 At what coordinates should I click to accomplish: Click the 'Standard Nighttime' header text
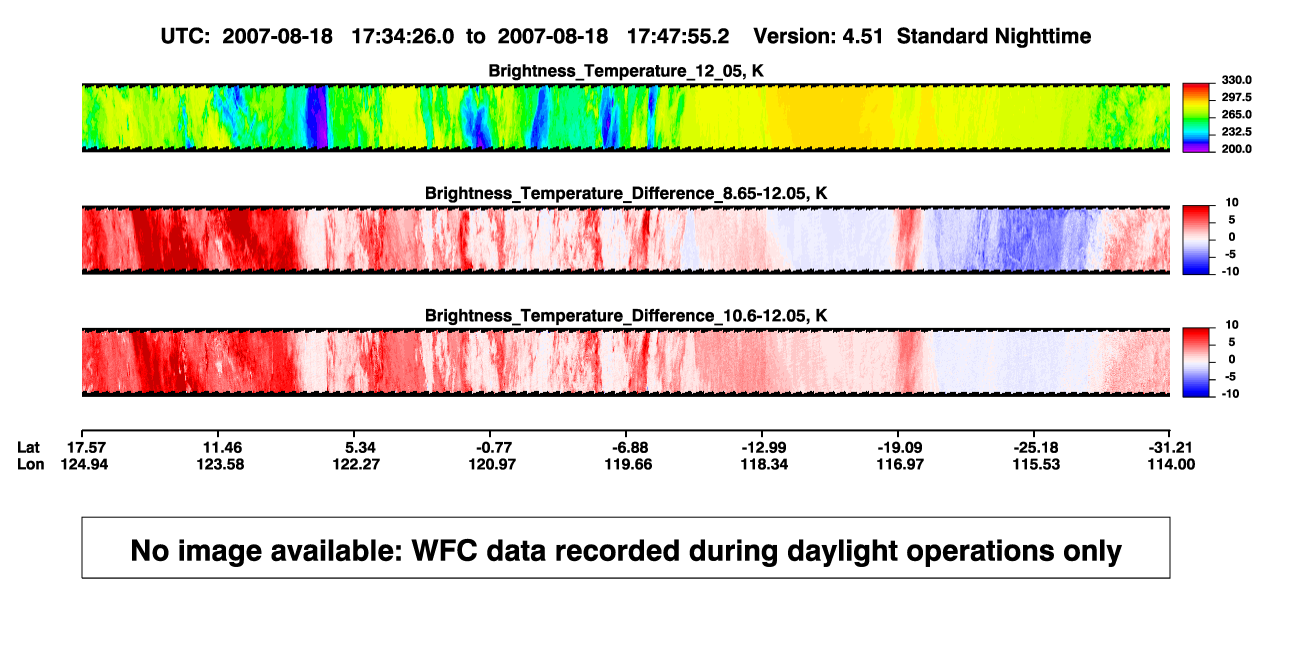click(x=994, y=36)
